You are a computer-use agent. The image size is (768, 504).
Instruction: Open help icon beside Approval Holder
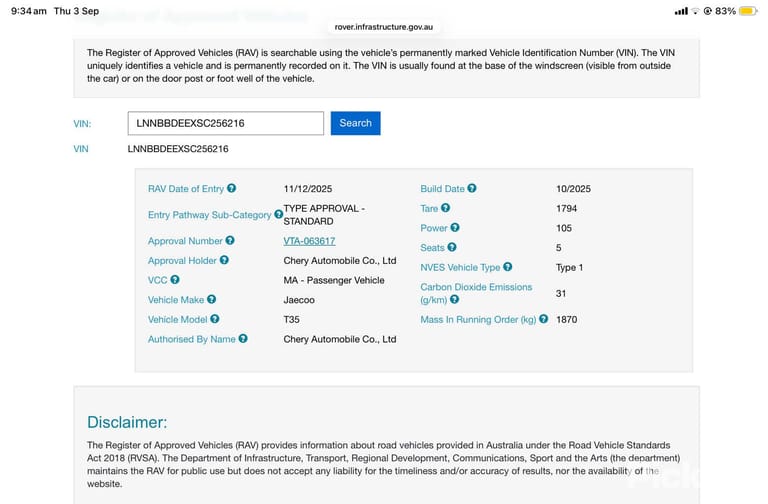click(x=224, y=260)
